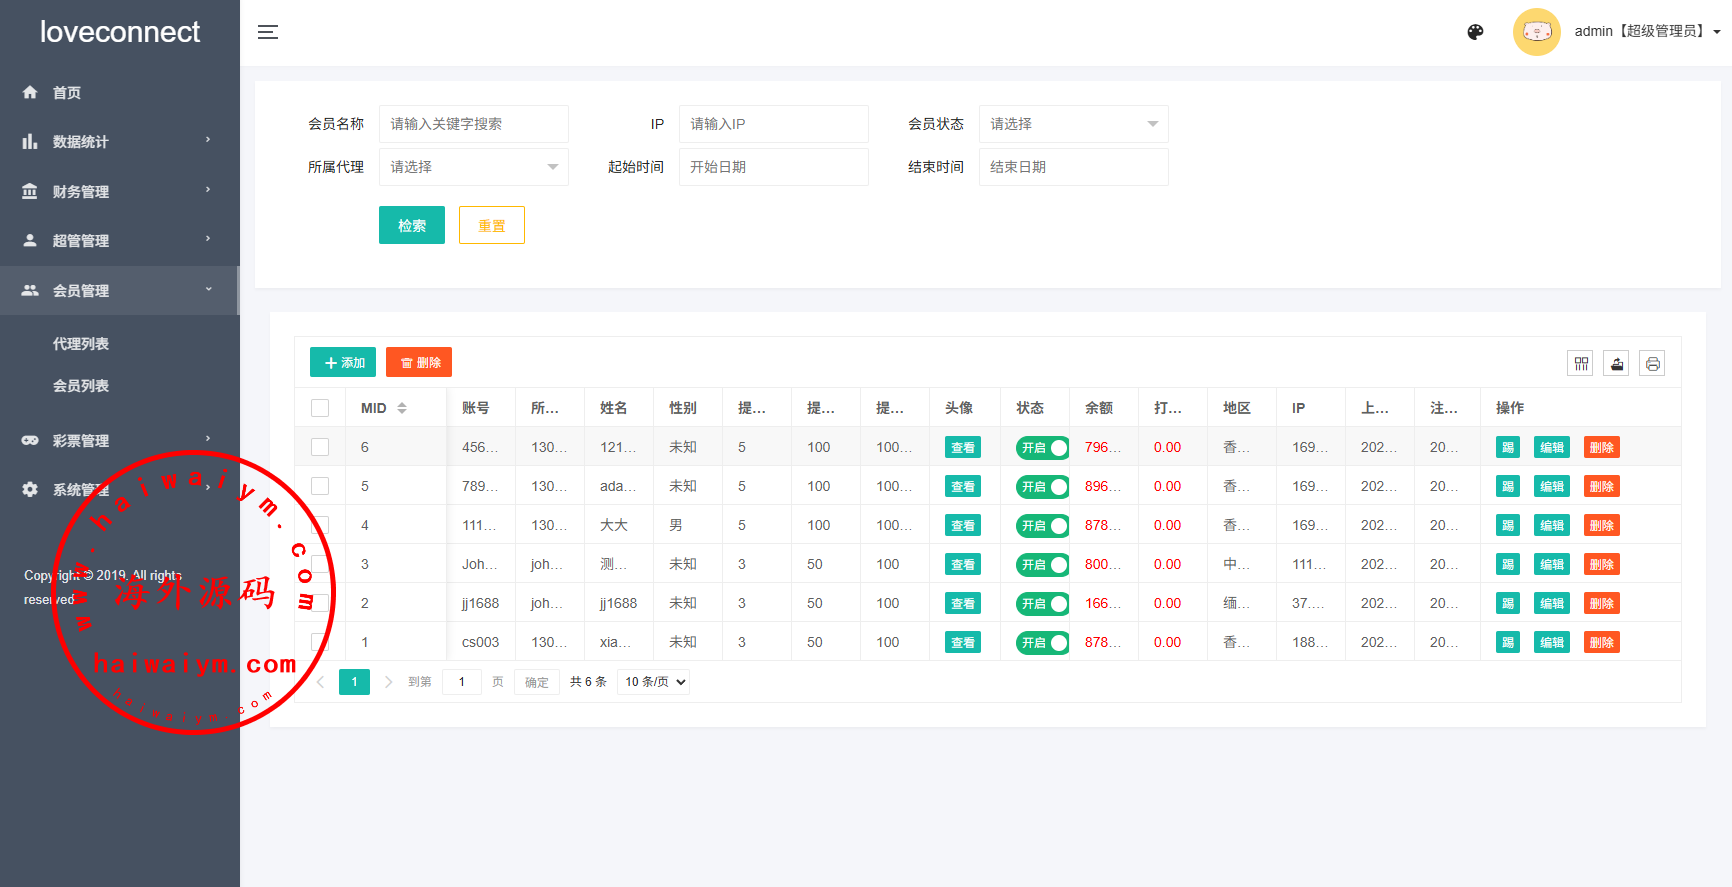Viewport: 1732px width, 887px height.
Task: Click the sidebar collapse hamburger icon
Action: click(268, 32)
